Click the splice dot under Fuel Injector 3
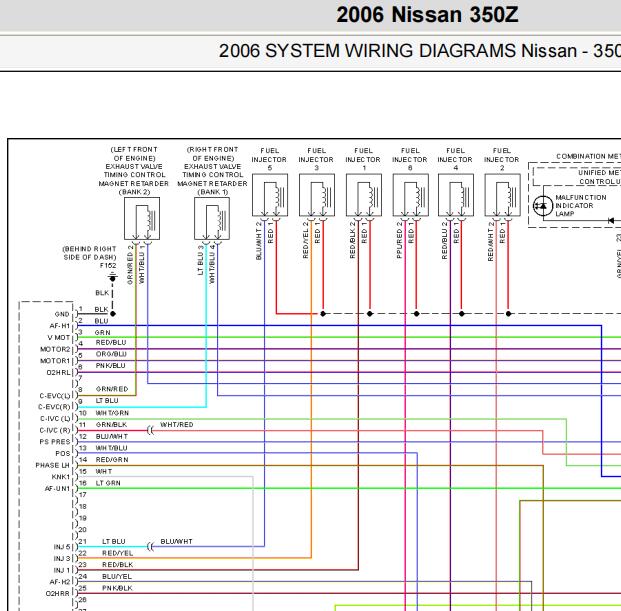This screenshot has width=621, height=611. 323,314
